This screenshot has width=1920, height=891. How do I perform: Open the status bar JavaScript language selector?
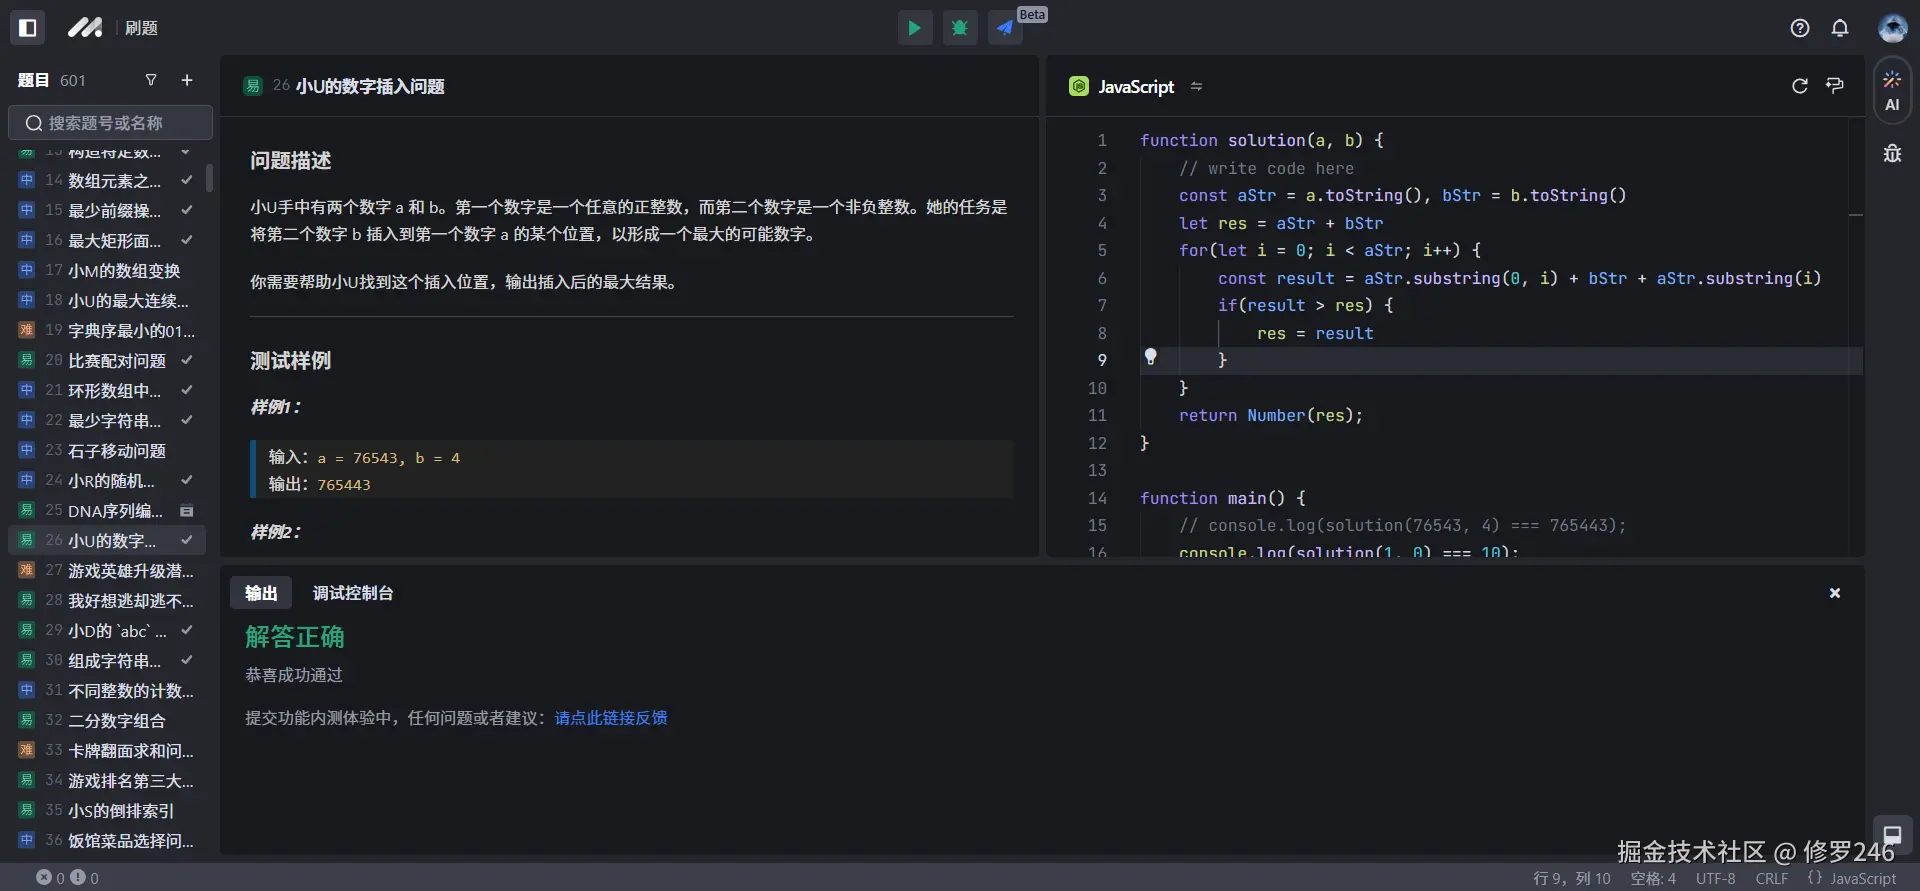(x=1862, y=878)
